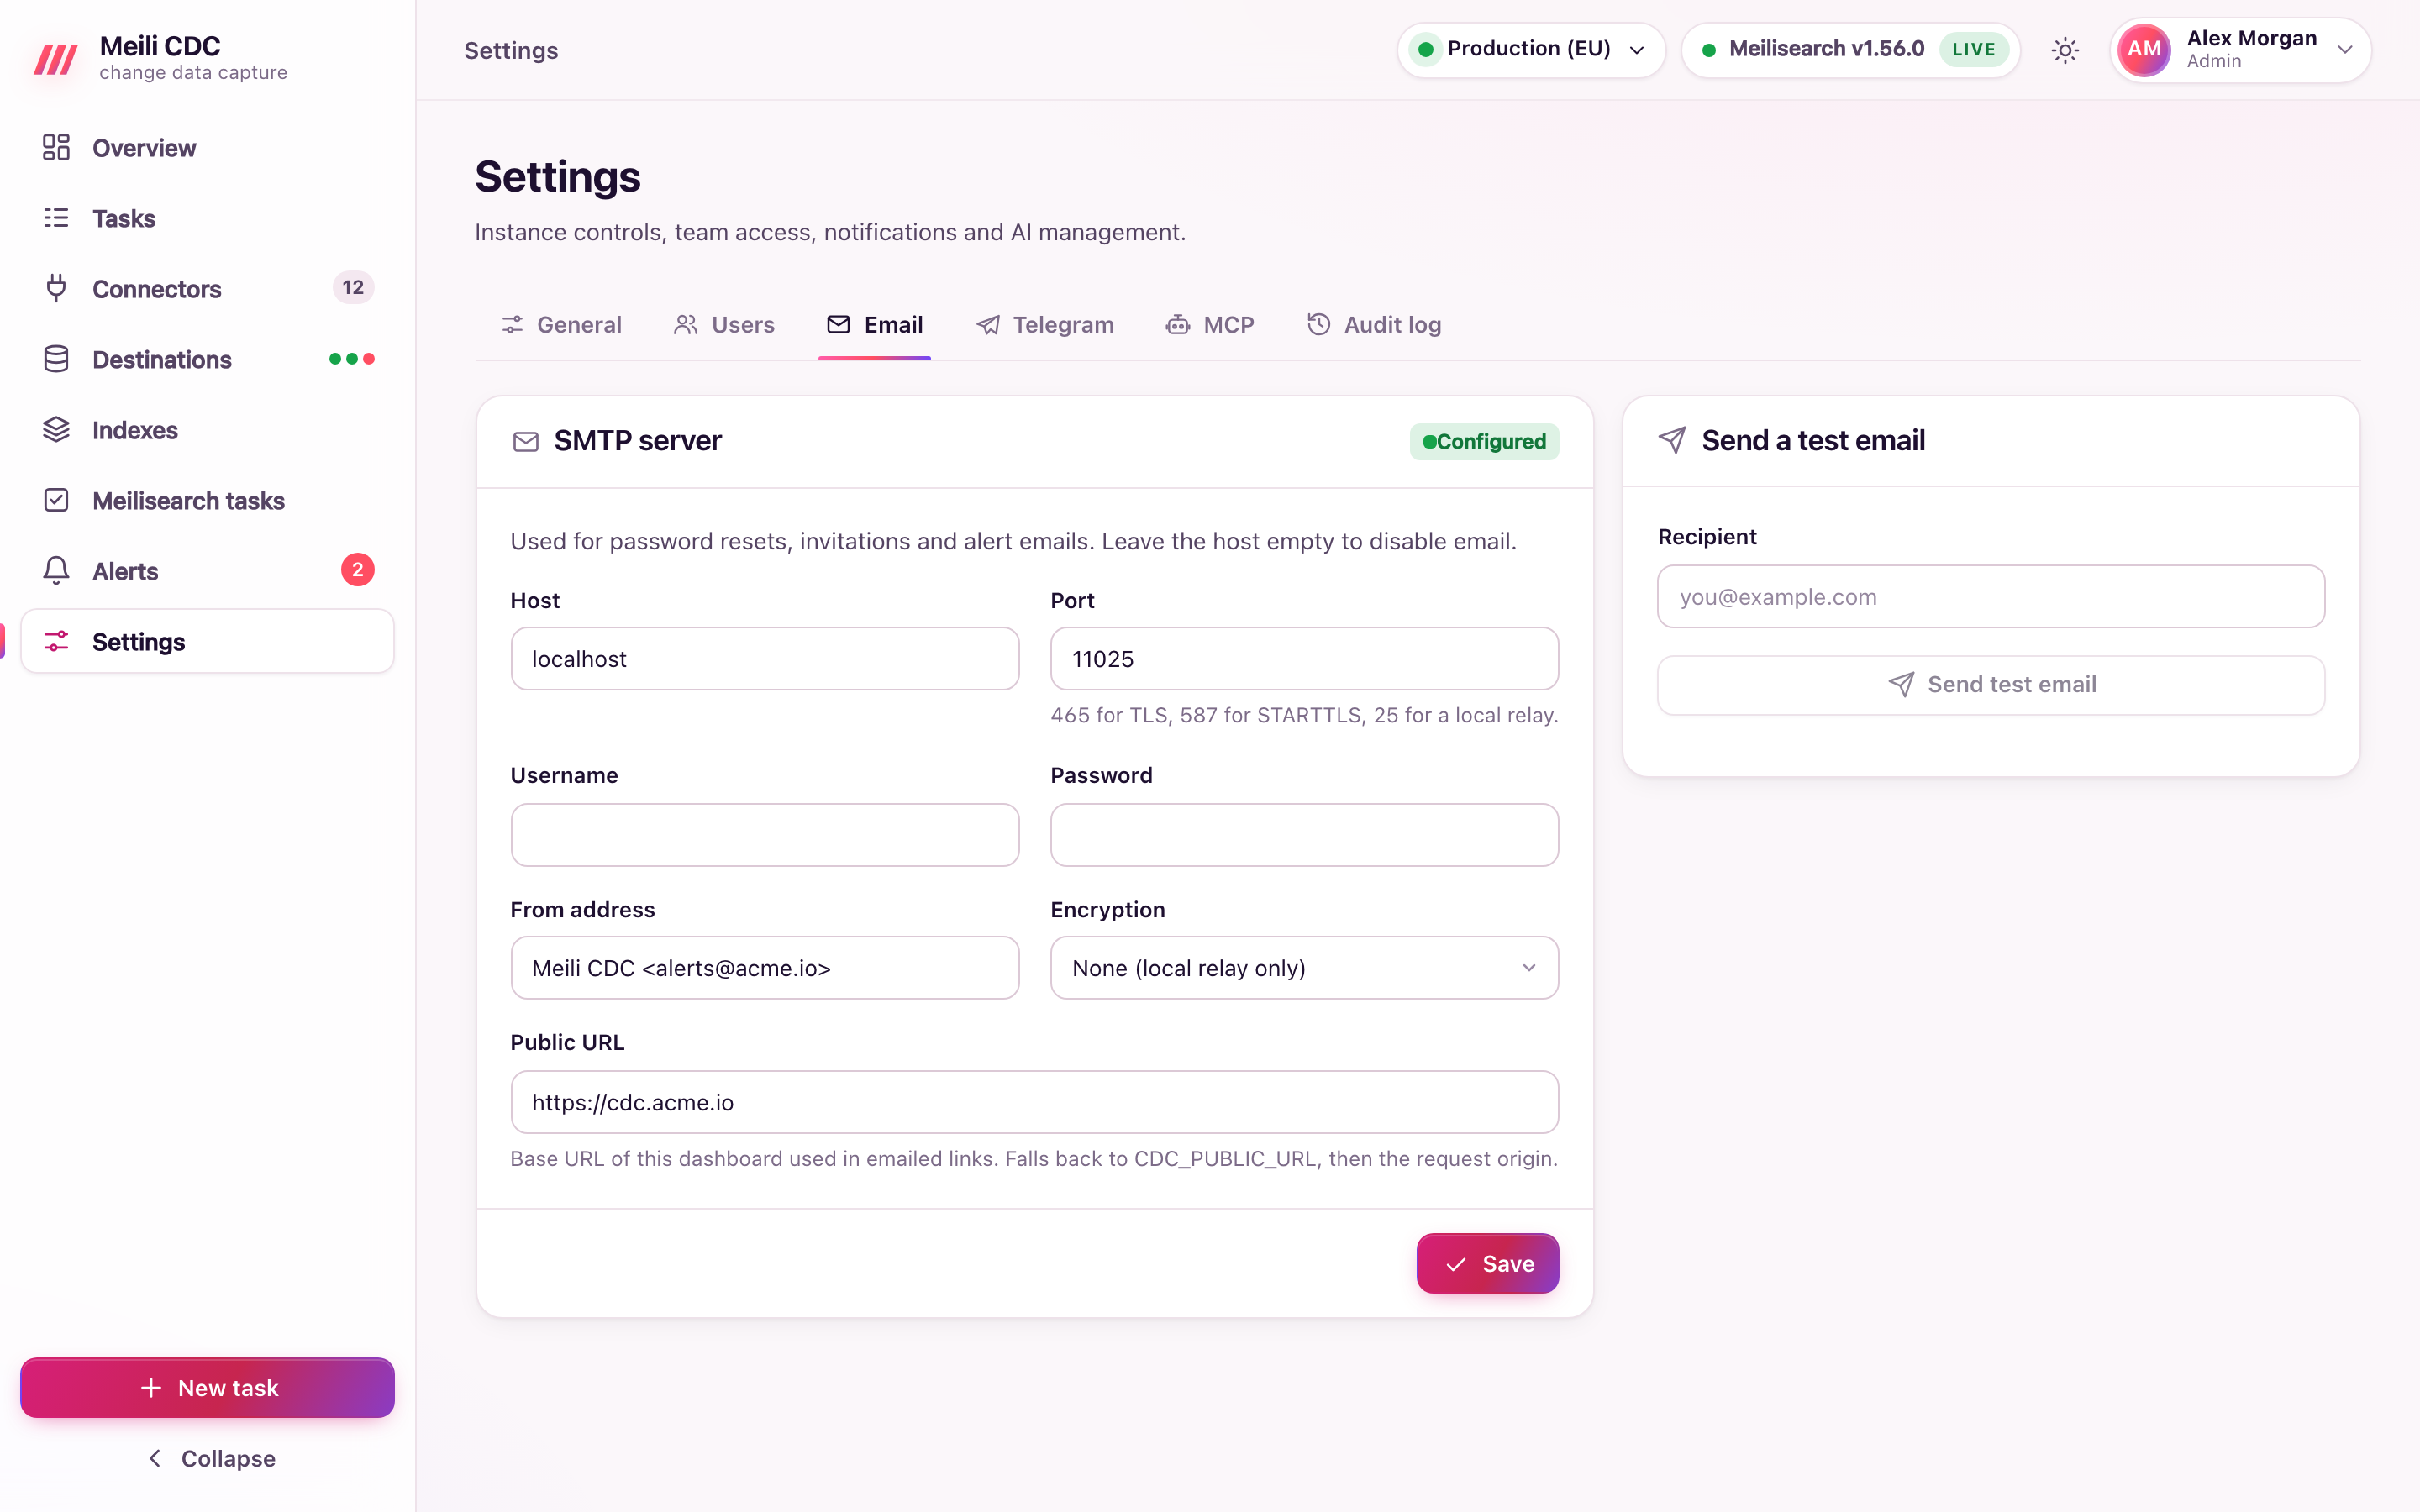
Task: Create a New task
Action: tap(207, 1387)
